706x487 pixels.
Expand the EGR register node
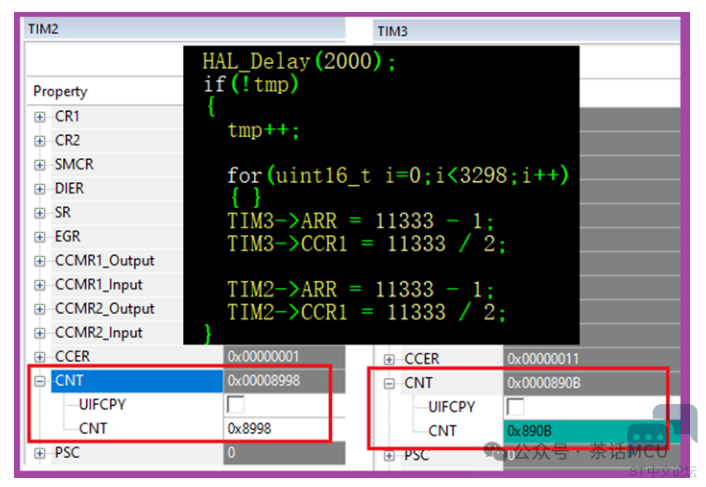tap(40, 237)
